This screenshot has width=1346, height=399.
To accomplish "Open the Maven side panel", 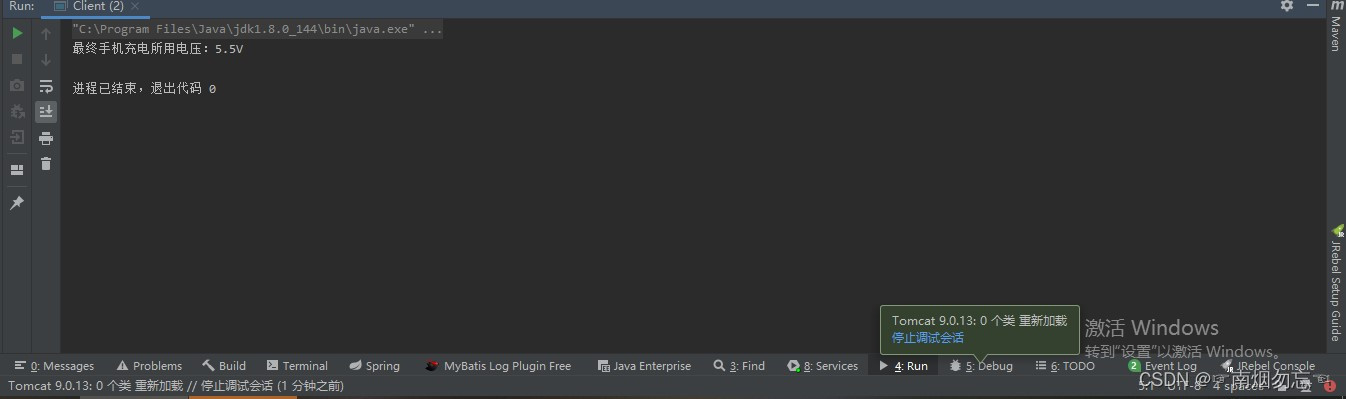I will click(1336, 27).
